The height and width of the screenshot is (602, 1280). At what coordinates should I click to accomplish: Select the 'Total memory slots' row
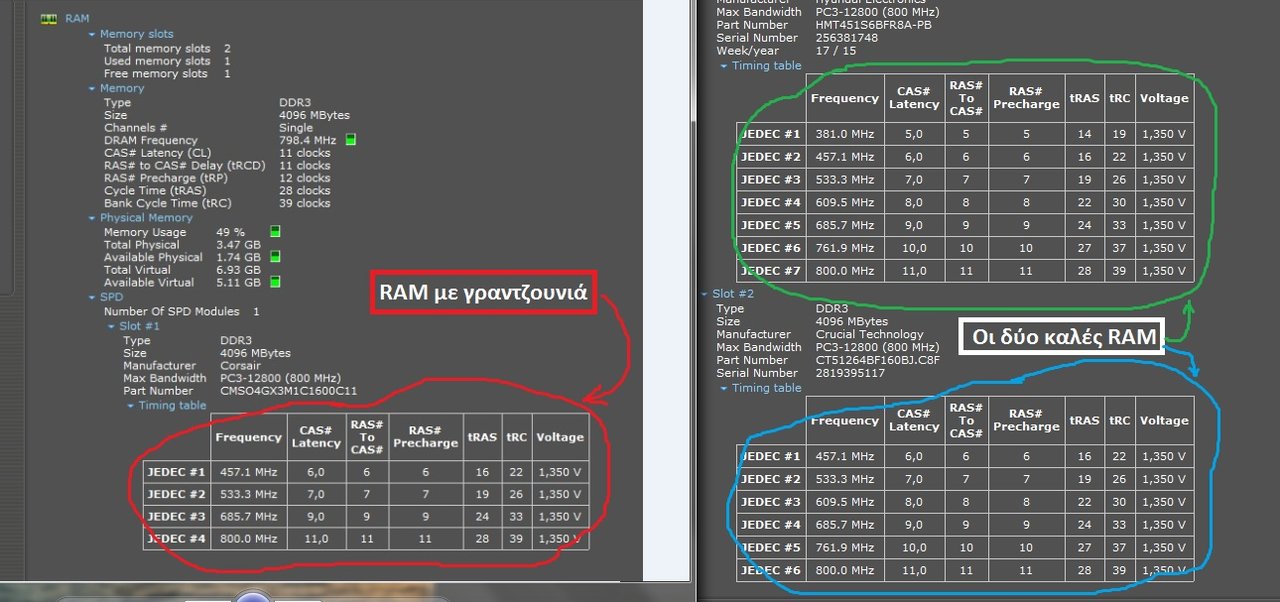point(167,48)
